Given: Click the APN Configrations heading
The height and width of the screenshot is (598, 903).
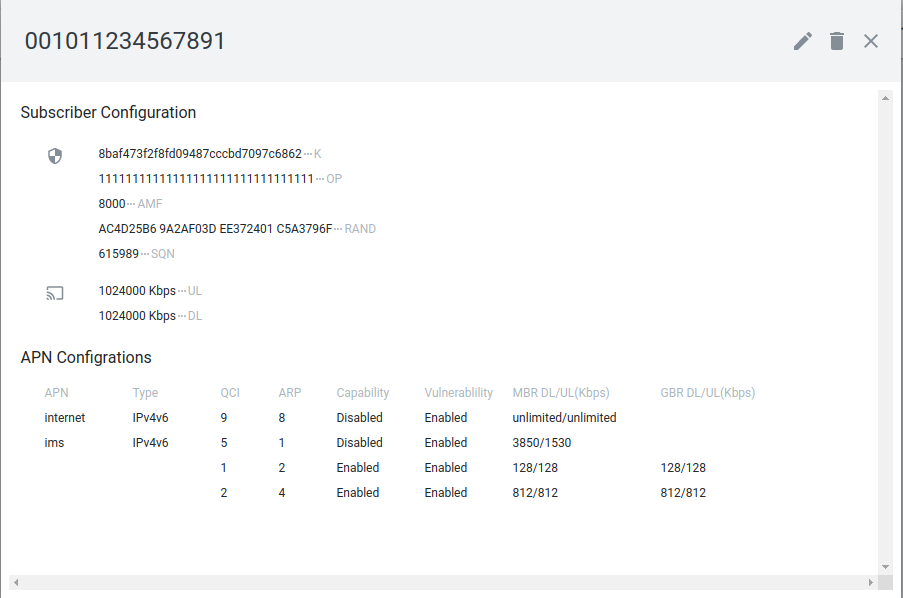Looking at the screenshot, I should pyautogui.click(x=86, y=357).
